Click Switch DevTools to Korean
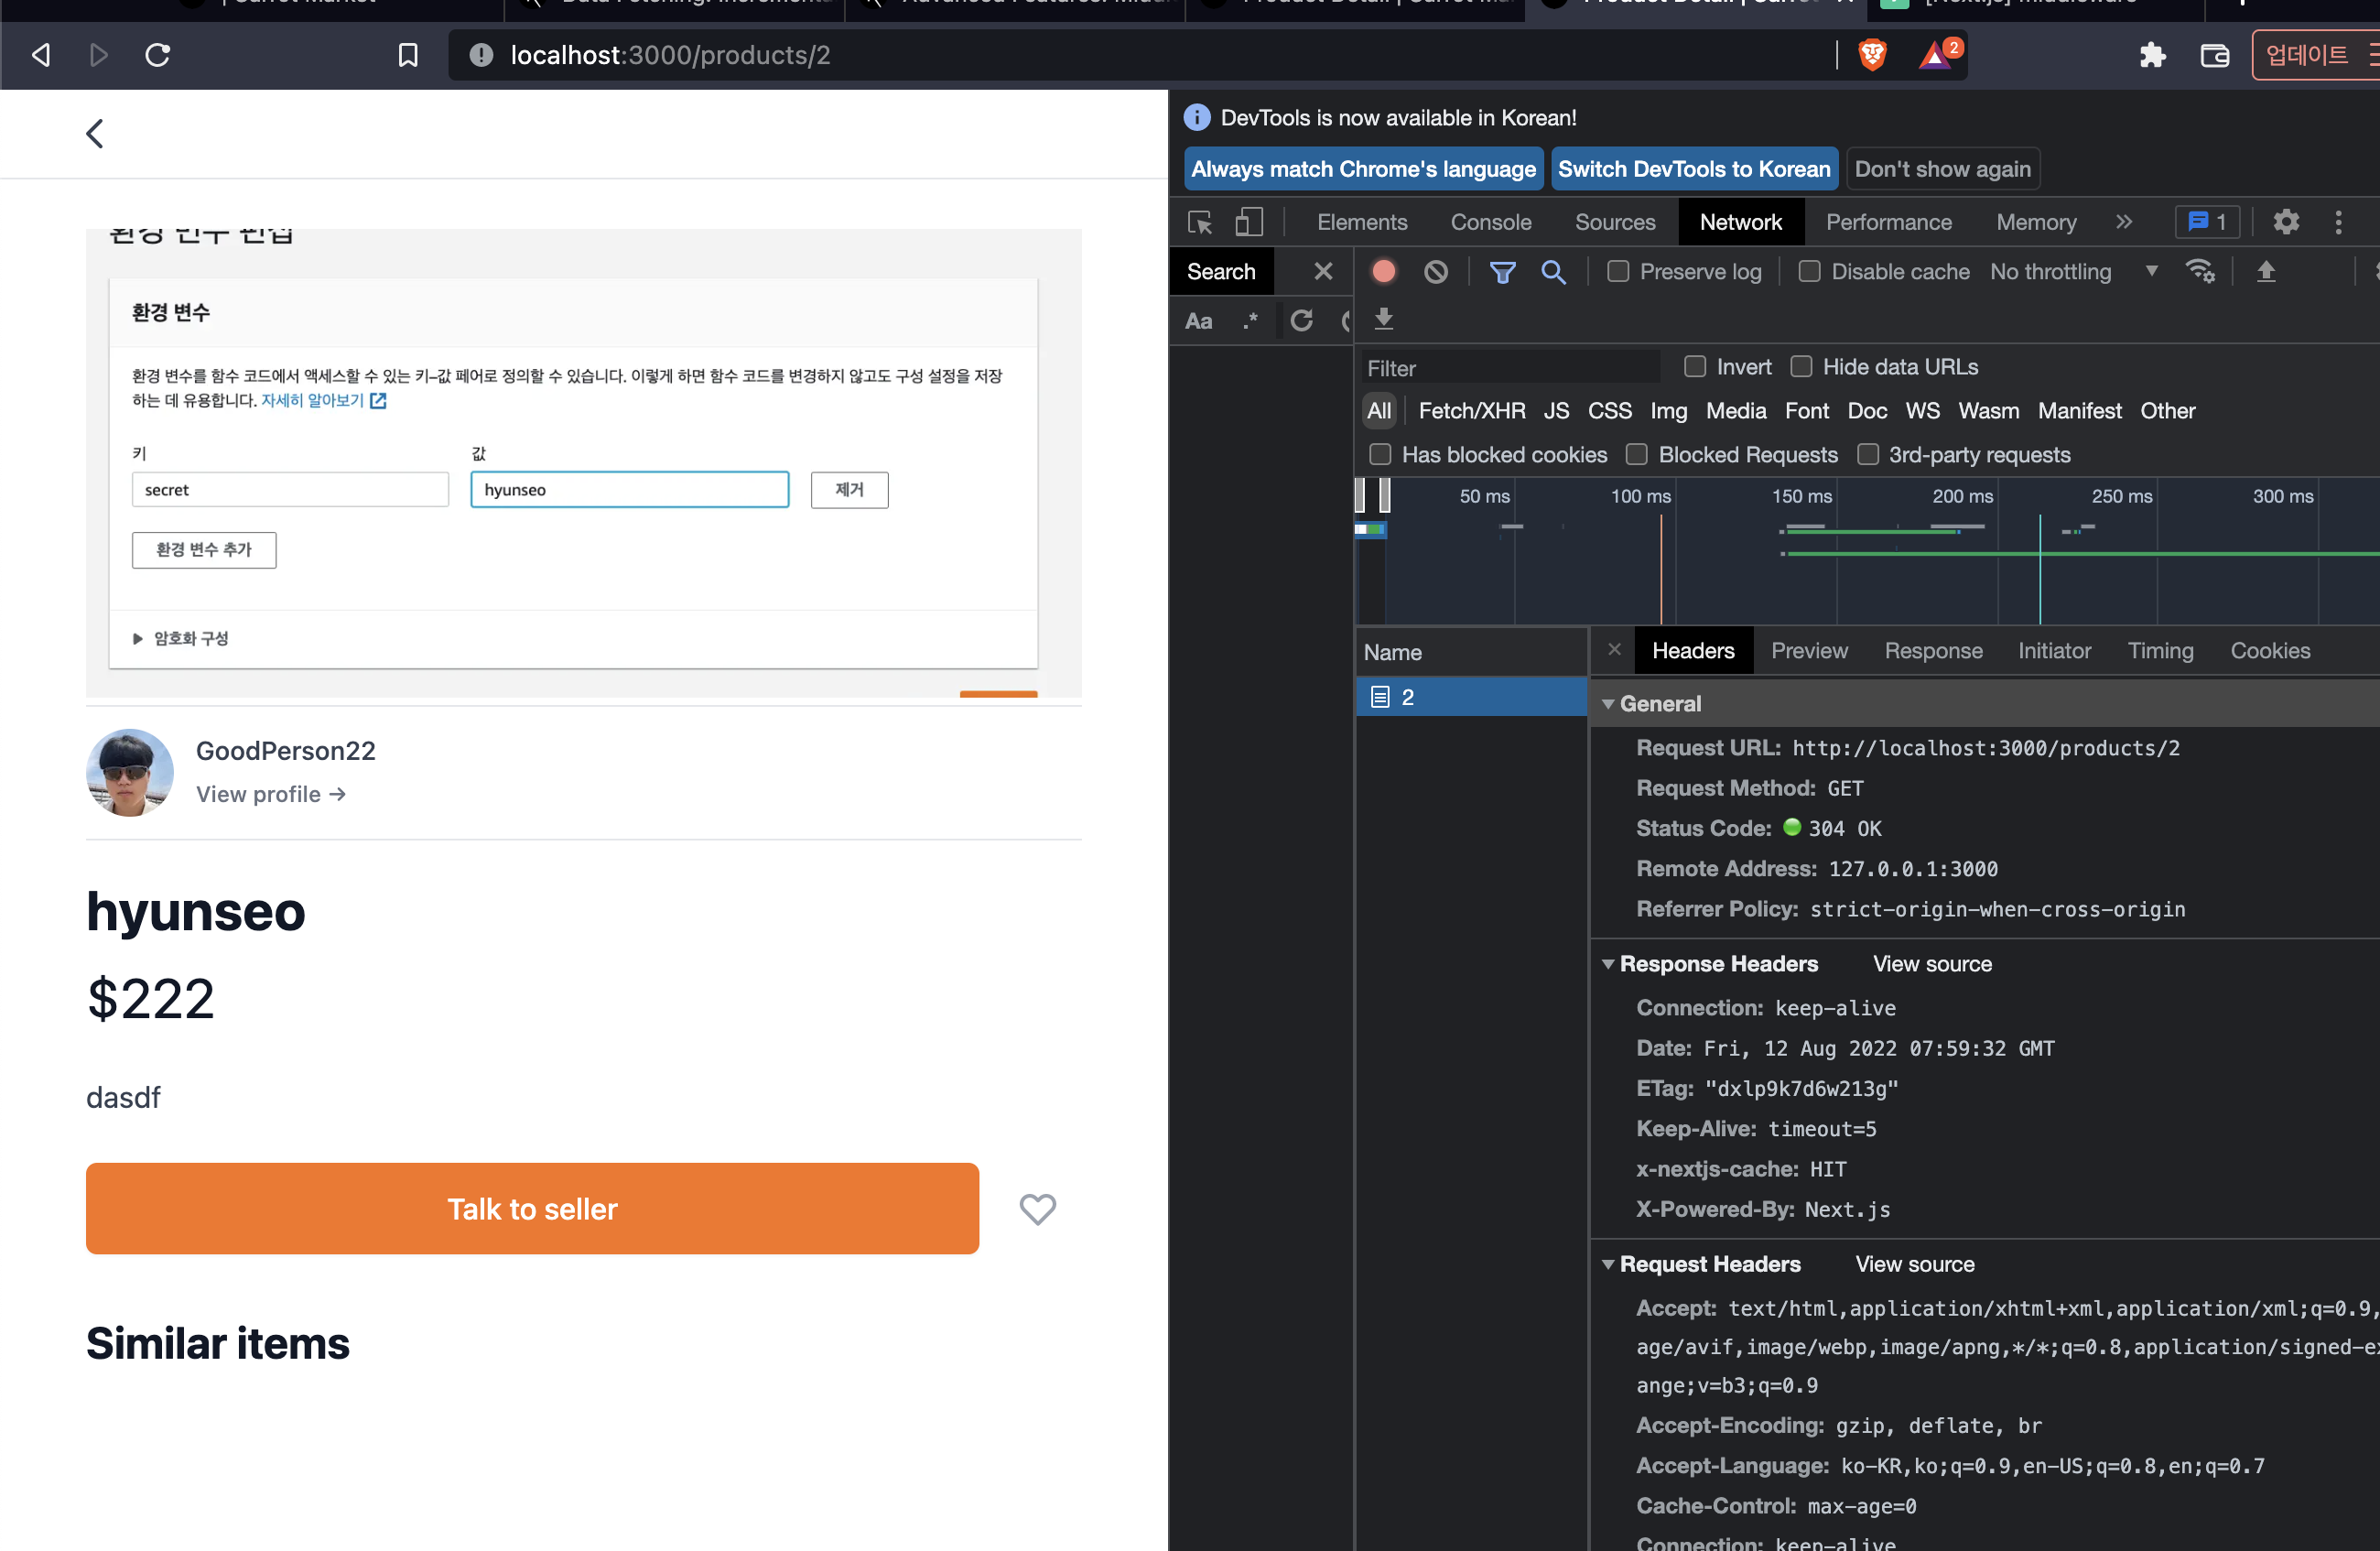 [1693, 168]
